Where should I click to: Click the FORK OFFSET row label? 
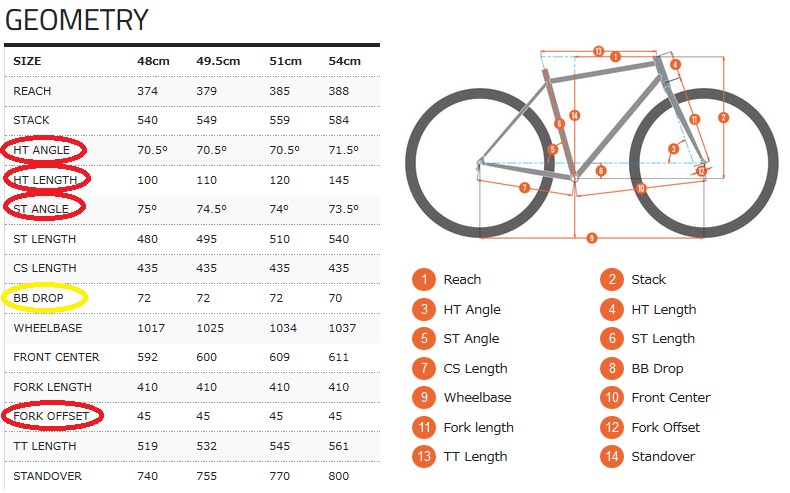tap(51, 416)
